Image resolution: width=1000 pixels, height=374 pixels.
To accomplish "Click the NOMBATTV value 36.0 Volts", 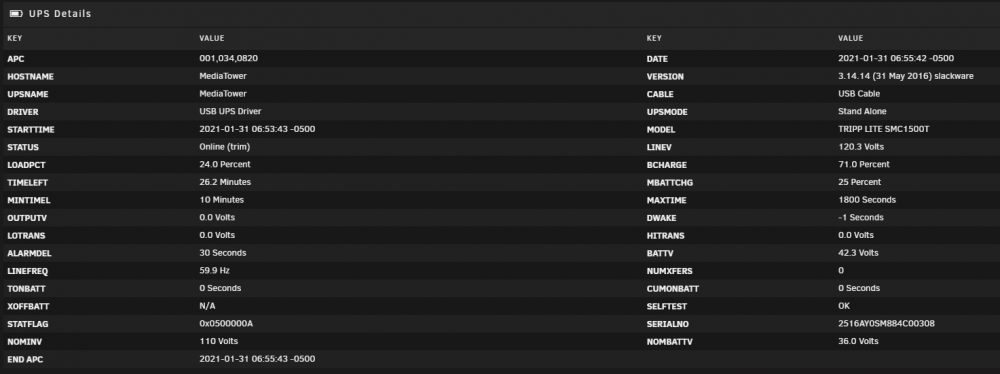I will point(858,341).
